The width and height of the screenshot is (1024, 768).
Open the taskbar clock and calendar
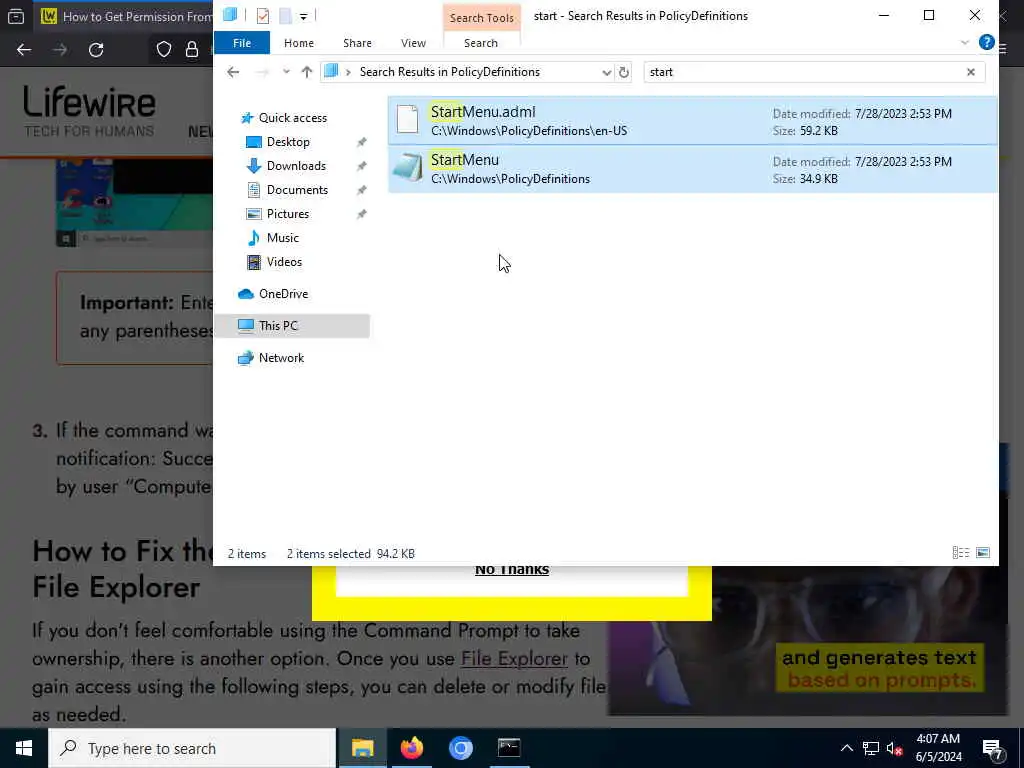[938, 748]
